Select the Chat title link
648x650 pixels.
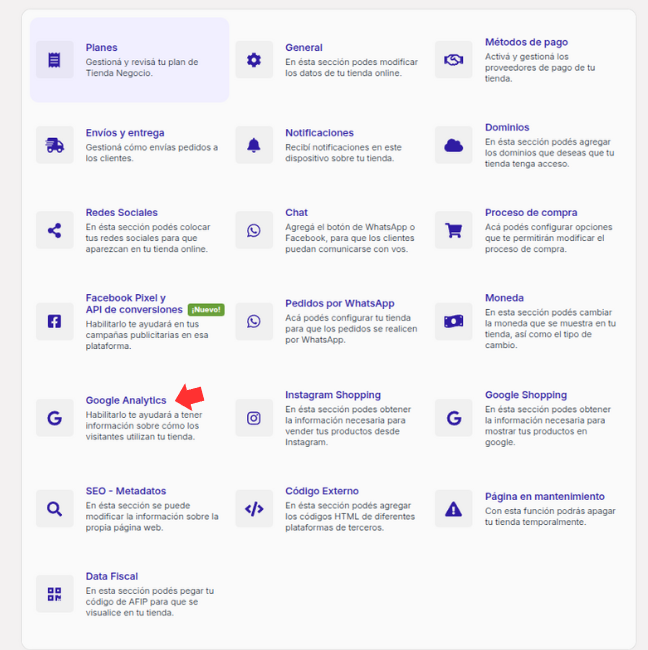coord(296,213)
